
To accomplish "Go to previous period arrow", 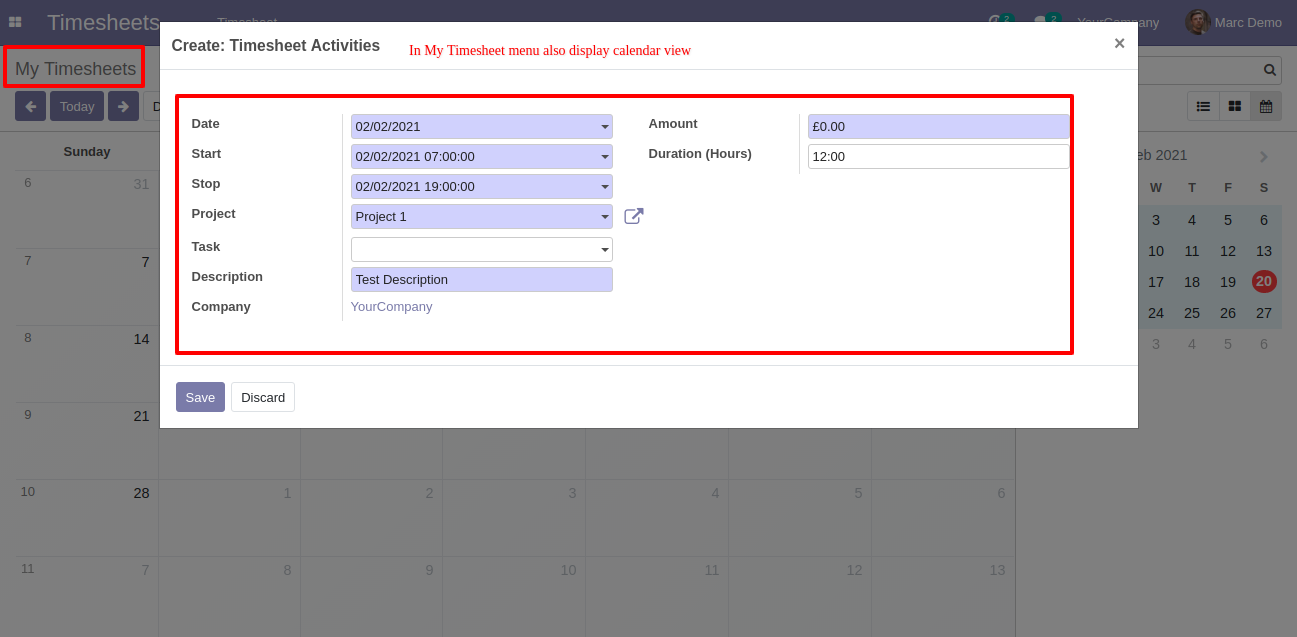I will (30, 106).
